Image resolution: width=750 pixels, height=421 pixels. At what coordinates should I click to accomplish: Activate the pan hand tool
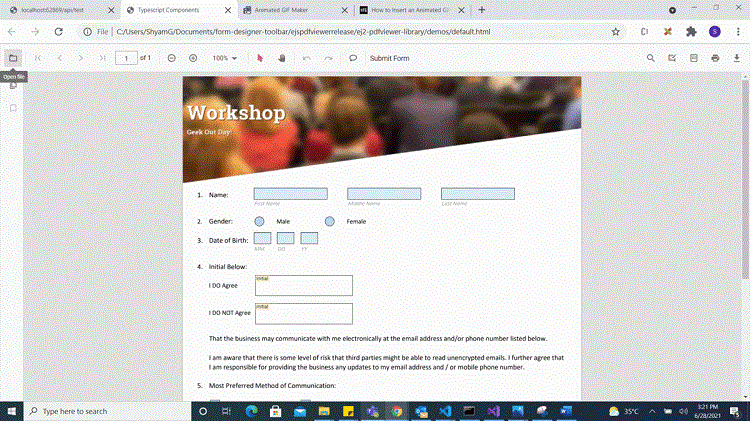(282, 58)
